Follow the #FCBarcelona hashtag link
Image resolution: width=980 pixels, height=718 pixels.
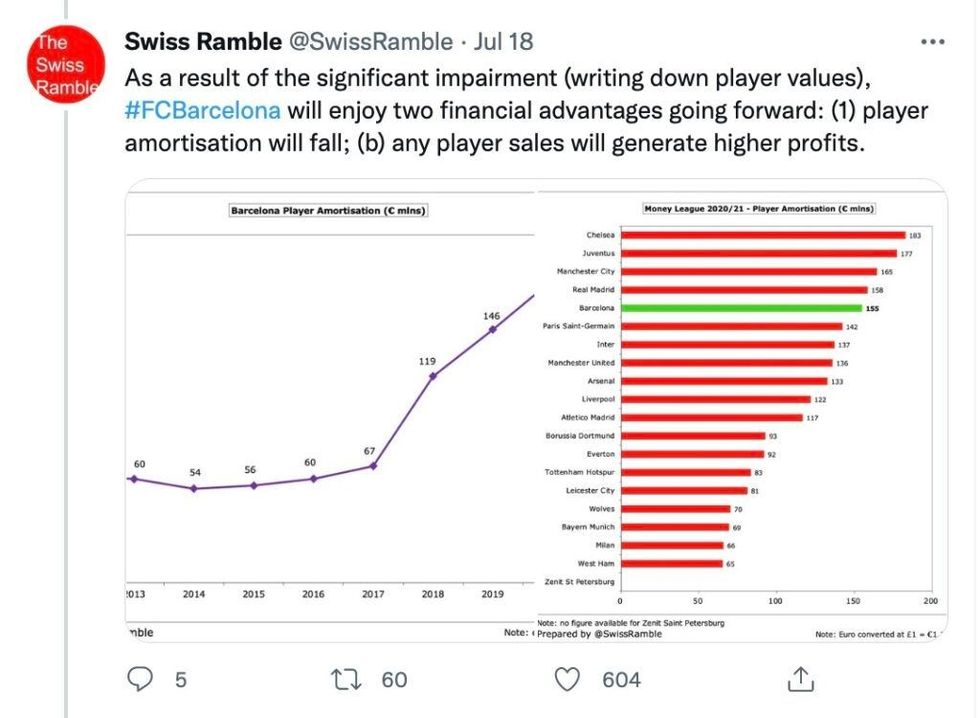click(203, 109)
